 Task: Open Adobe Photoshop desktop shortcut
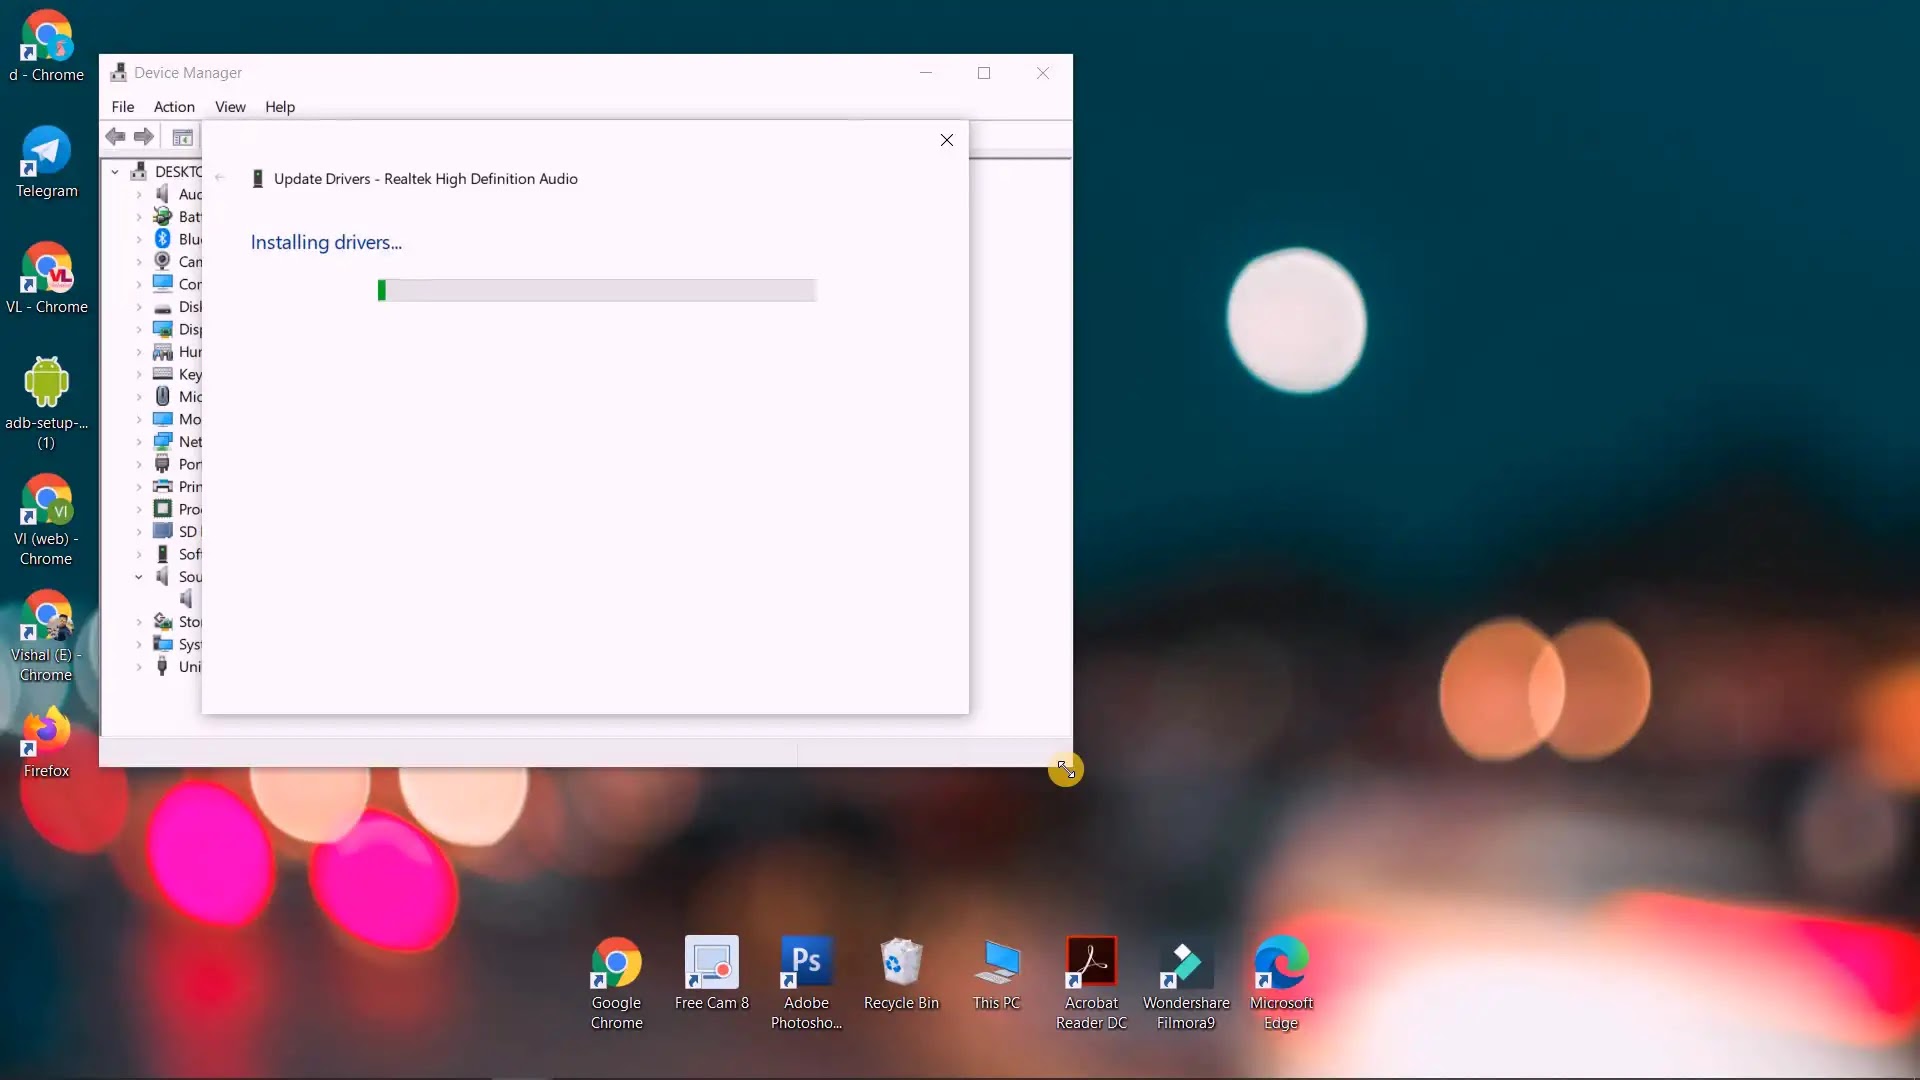(806, 964)
